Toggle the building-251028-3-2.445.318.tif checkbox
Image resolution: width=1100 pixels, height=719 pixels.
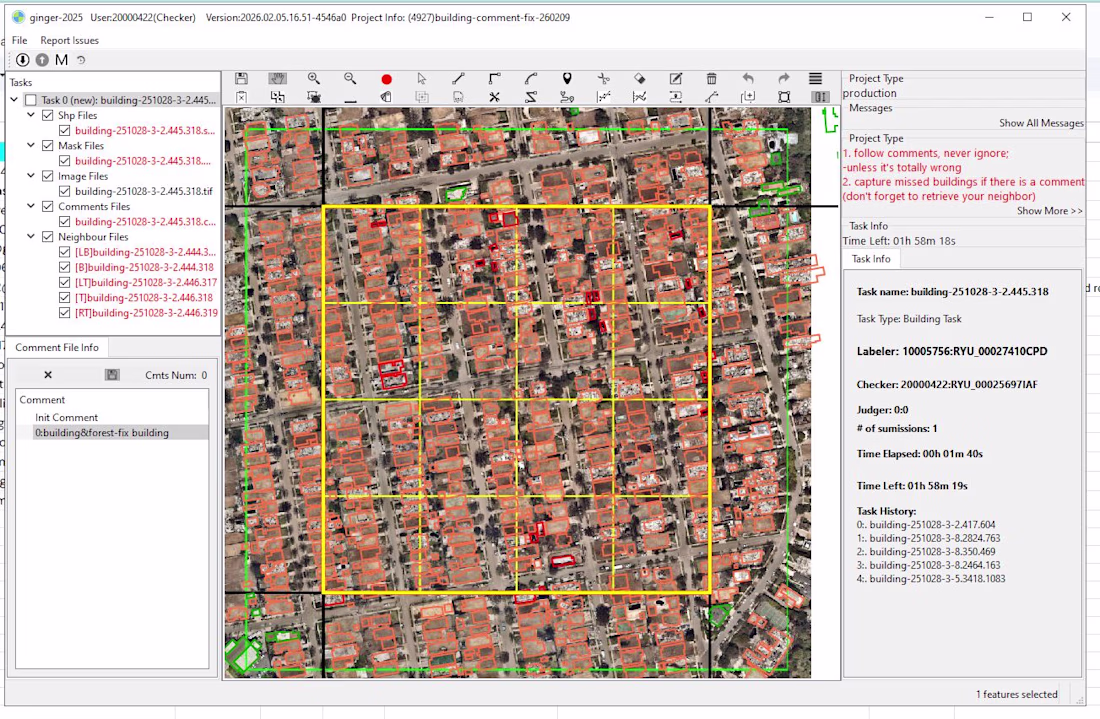[65, 191]
